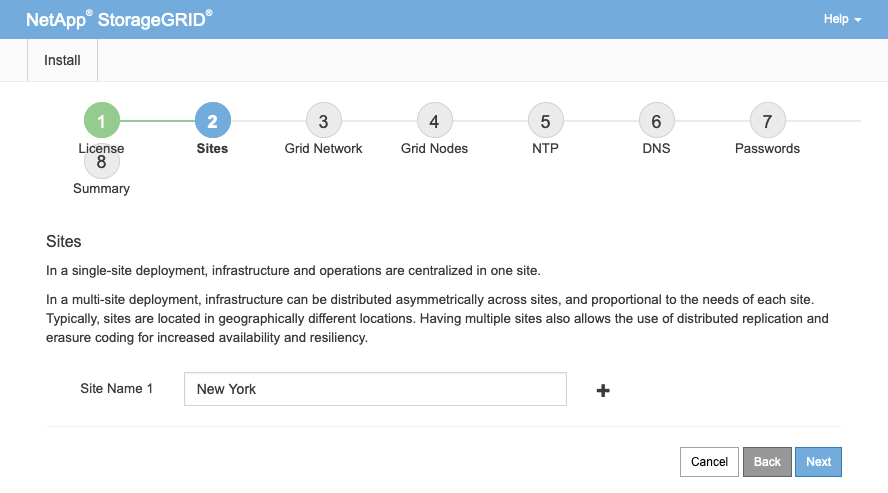The width and height of the screenshot is (888, 493).
Task: Select the Grid Network step label
Action: click(x=323, y=148)
